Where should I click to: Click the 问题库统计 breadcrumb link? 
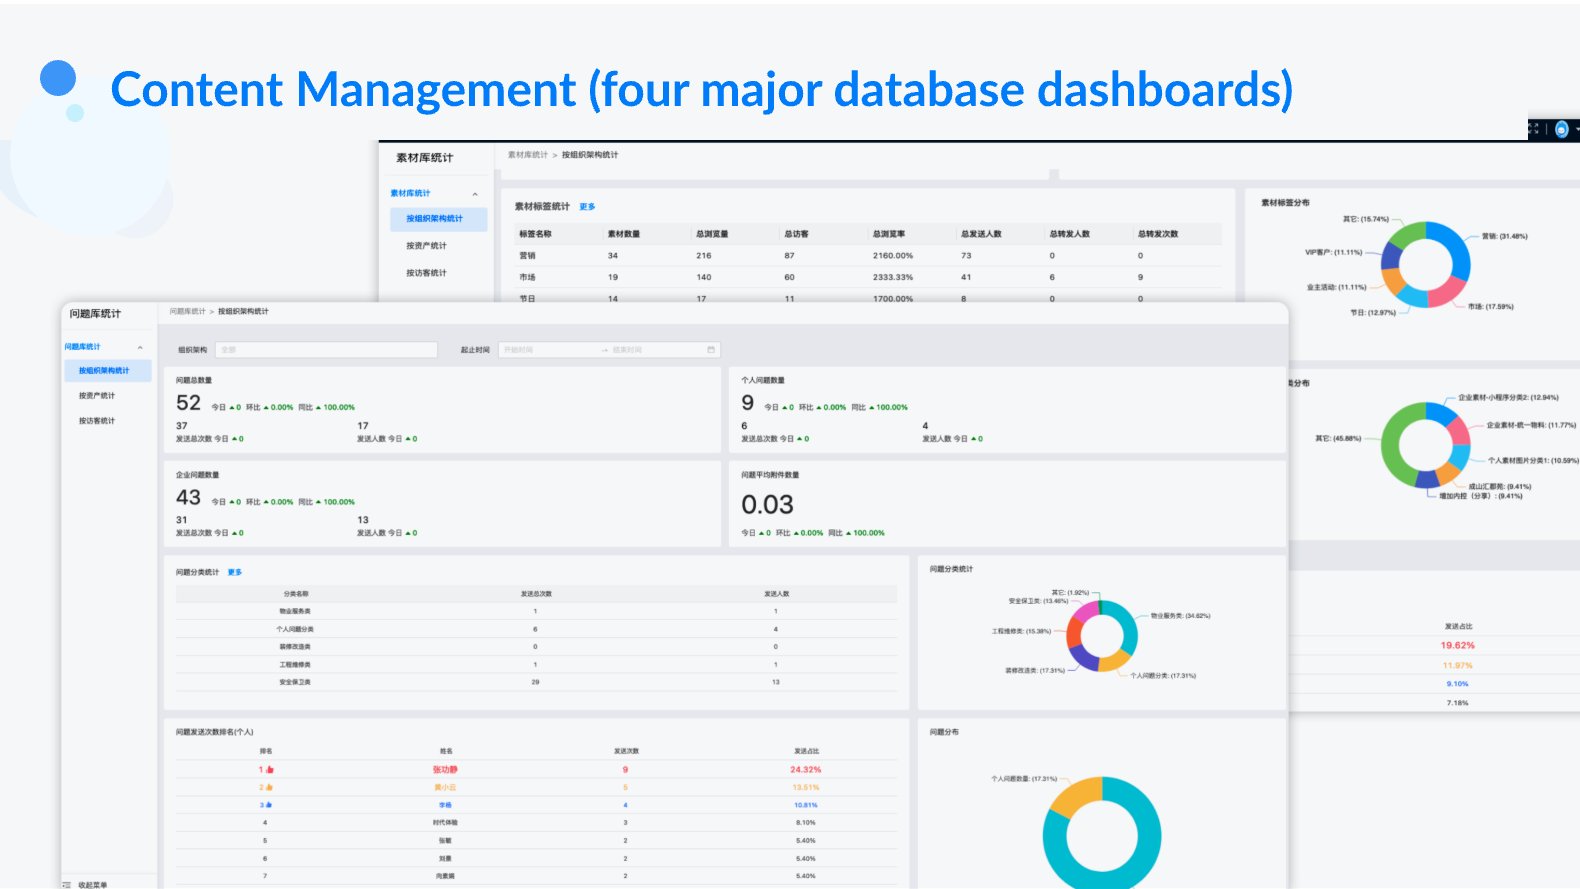(x=187, y=312)
